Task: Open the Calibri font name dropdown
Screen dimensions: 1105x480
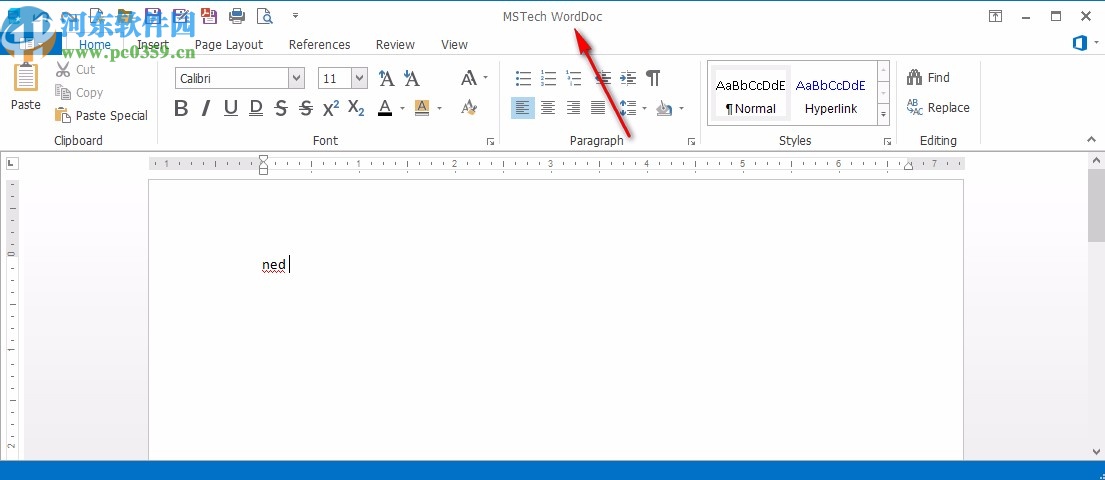Action: pyautogui.click(x=296, y=78)
